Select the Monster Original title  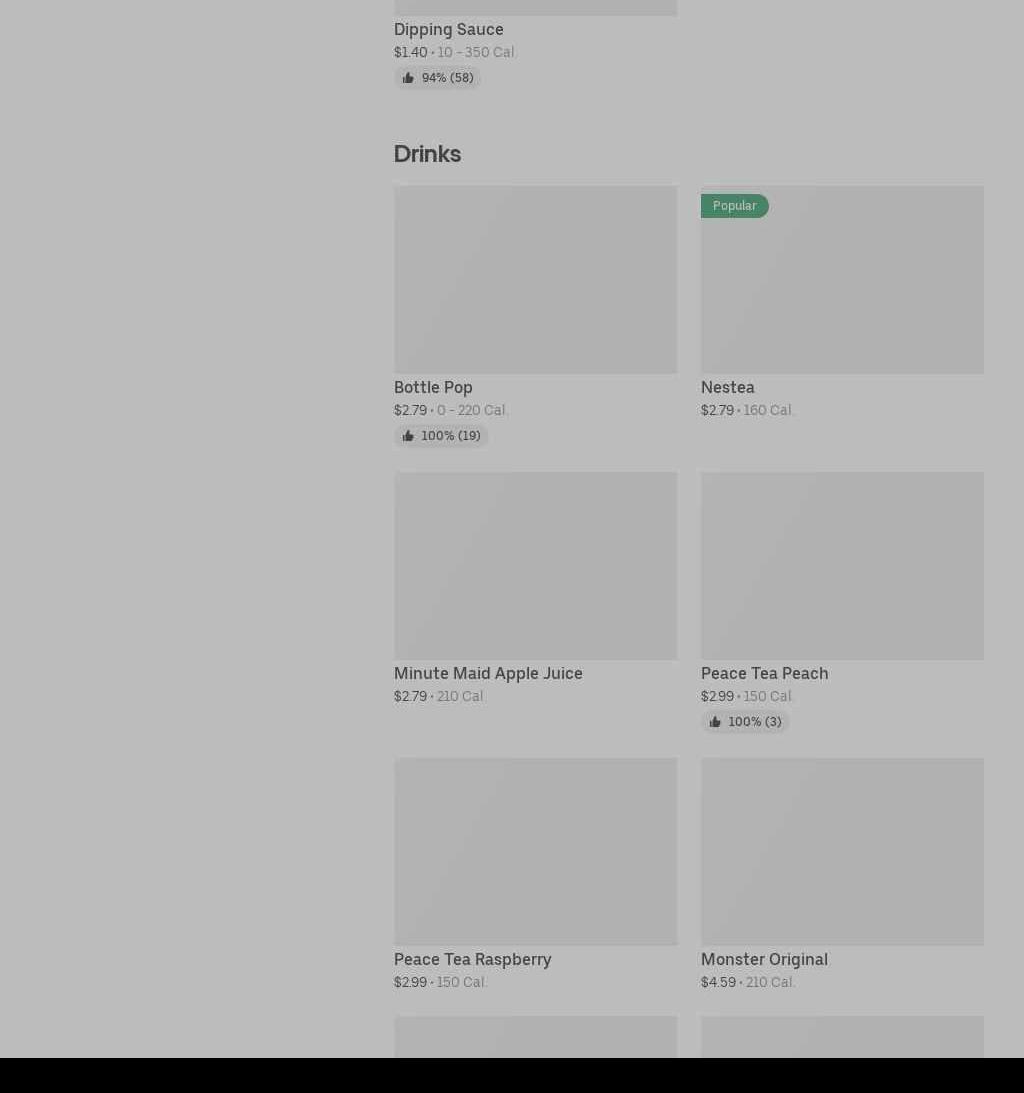click(x=764, y=959)
